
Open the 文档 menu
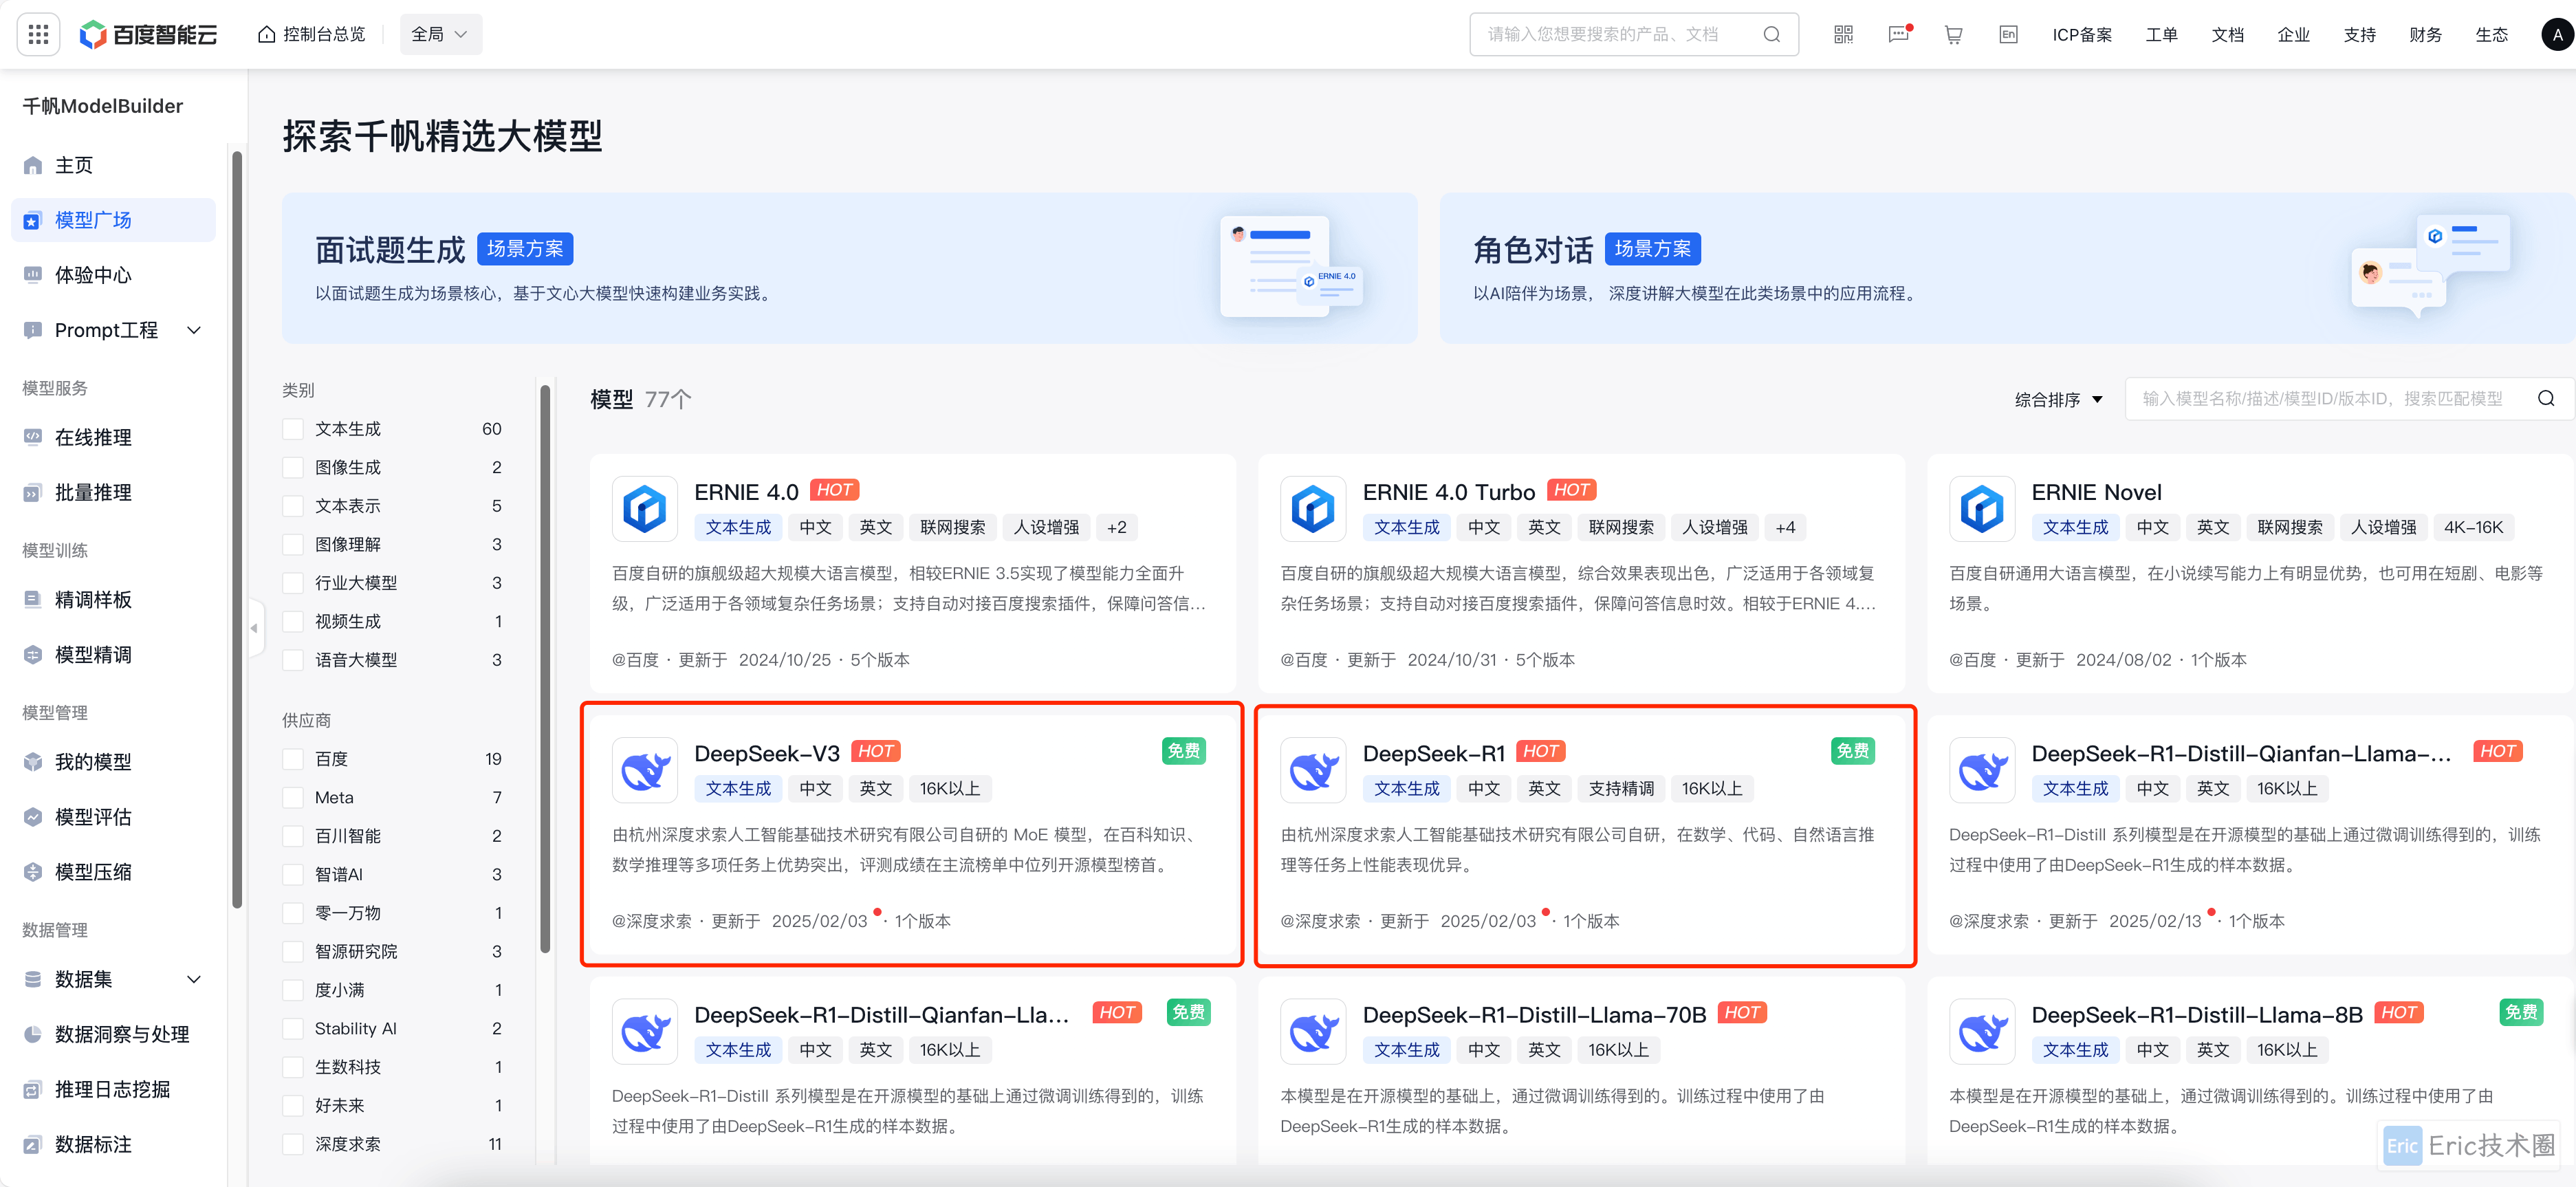pos(2227,35)
